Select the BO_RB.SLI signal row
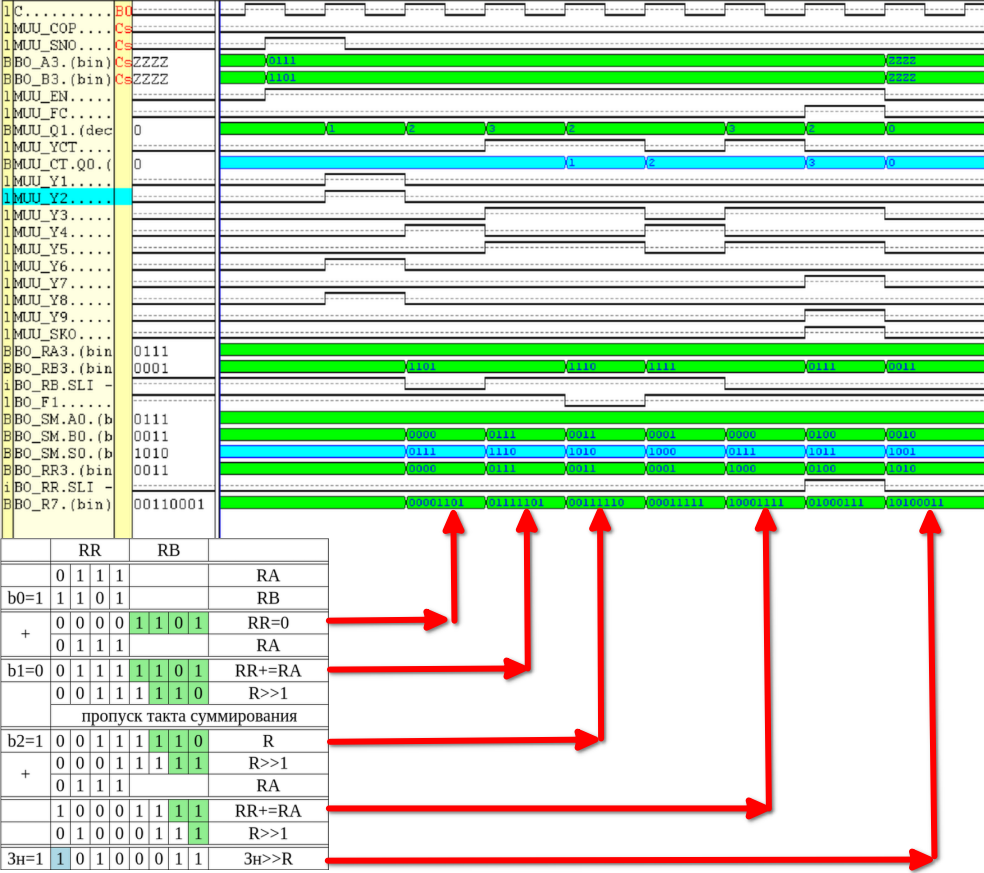This screenshot has height=873, width=984. pos(60,385)
